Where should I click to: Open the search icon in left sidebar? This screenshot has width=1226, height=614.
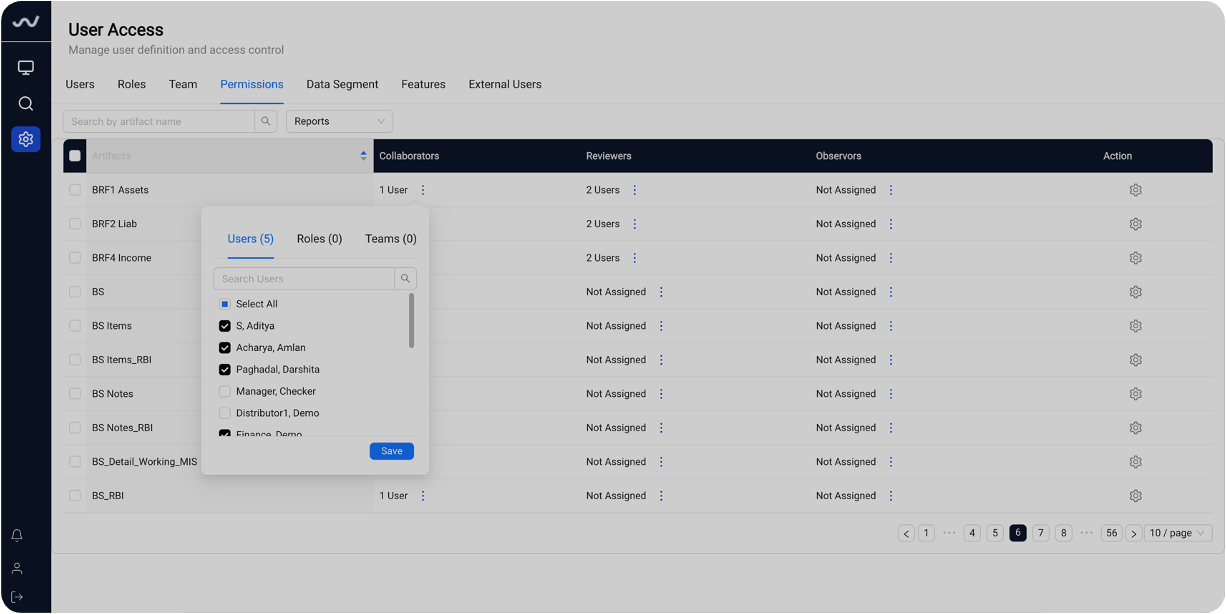[x=26, y=103]
